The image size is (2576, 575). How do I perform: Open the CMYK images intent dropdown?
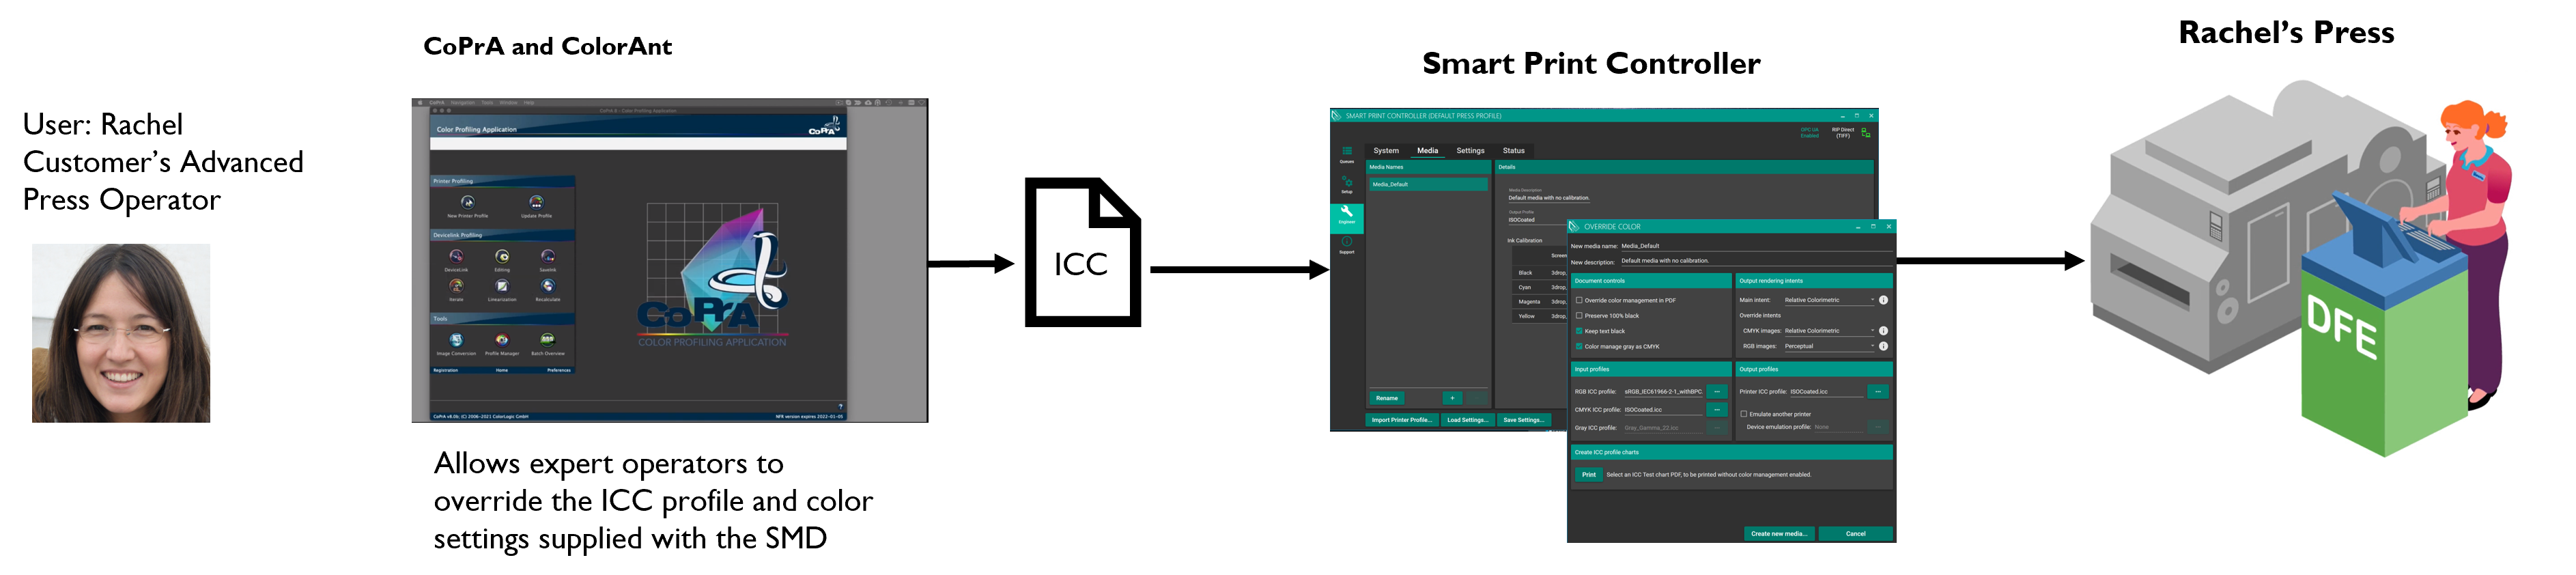1829,331
